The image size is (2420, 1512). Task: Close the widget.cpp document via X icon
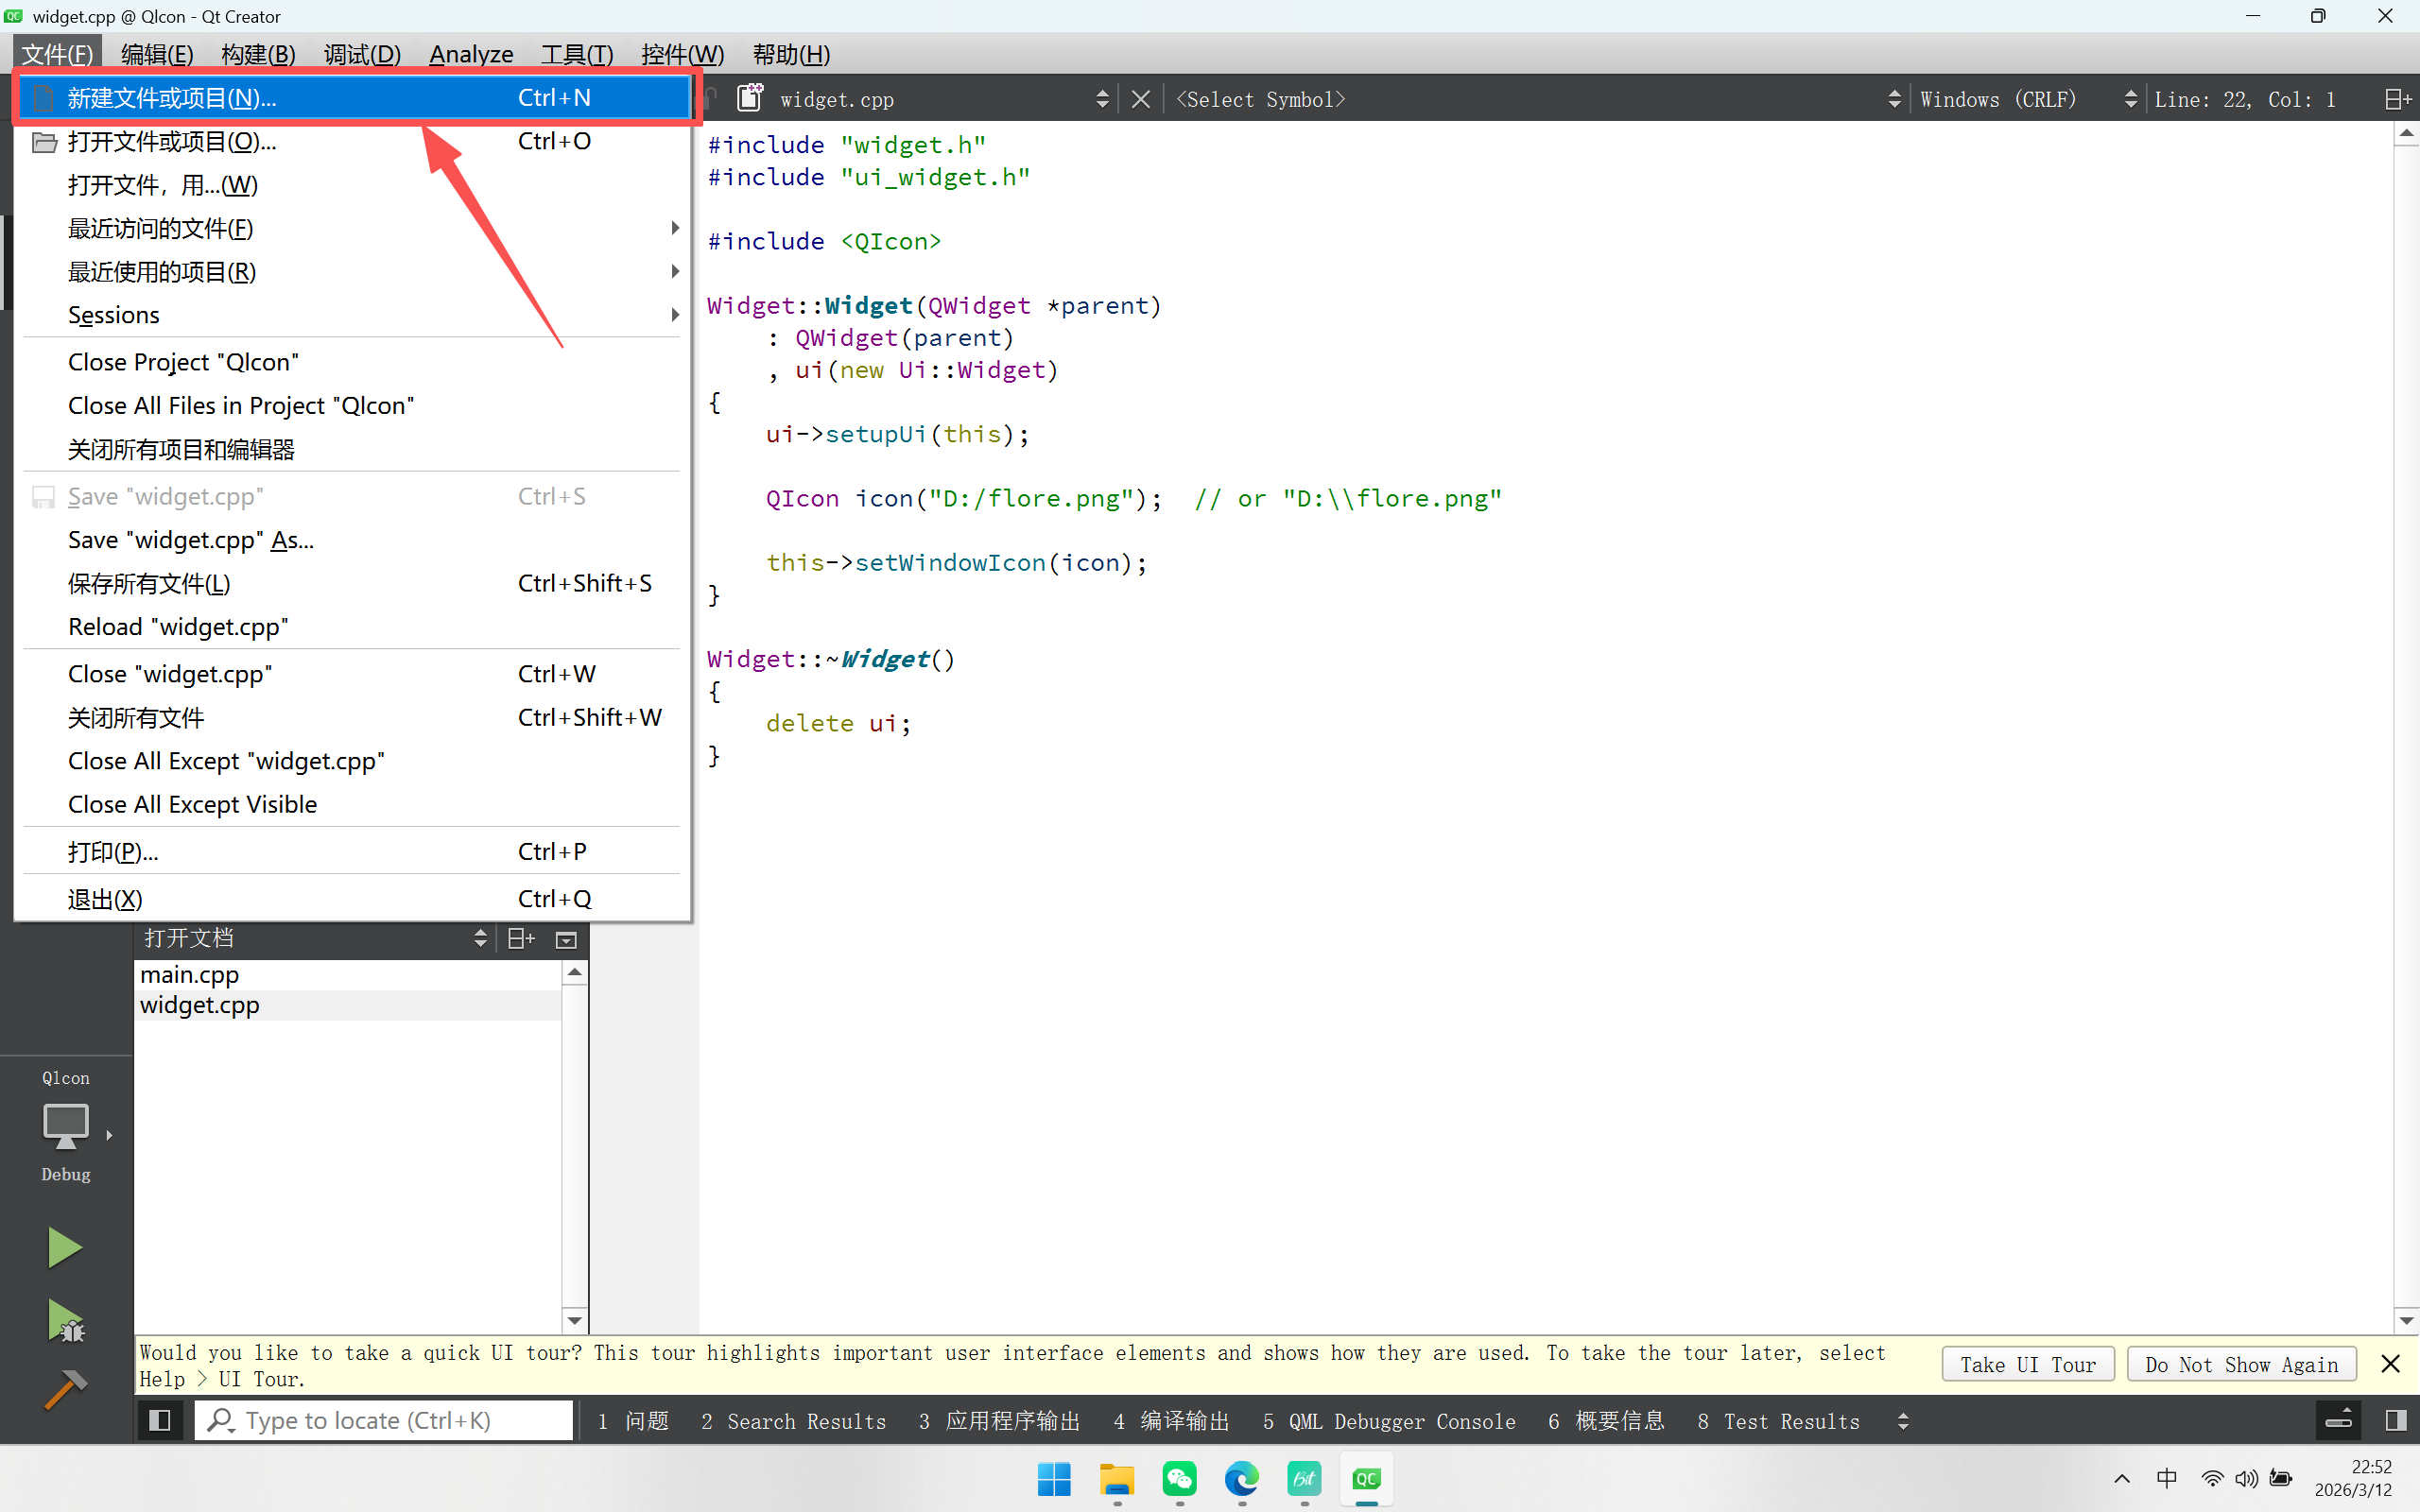click(x=1140, y=99)
